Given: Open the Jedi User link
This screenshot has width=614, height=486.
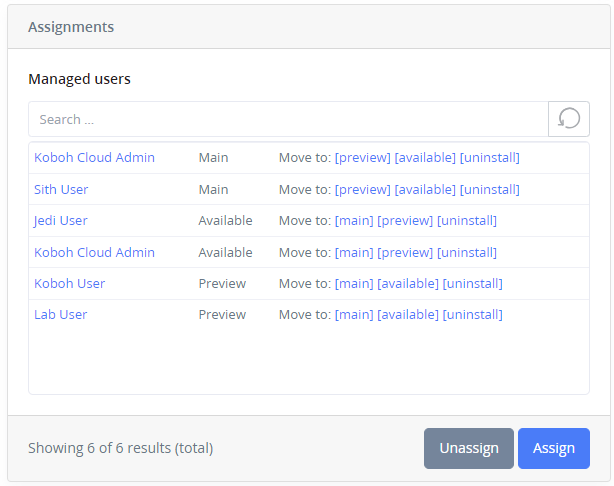Looking at the screenshot, I should coord(61,220).
